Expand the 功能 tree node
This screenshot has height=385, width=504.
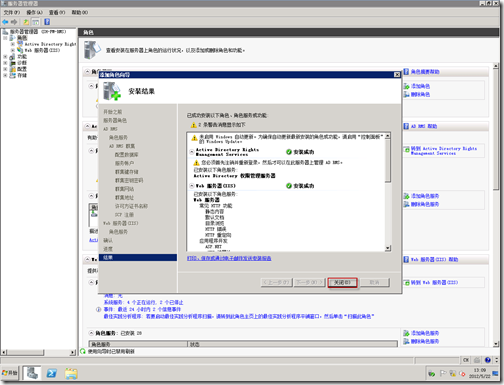click(5, 57)
